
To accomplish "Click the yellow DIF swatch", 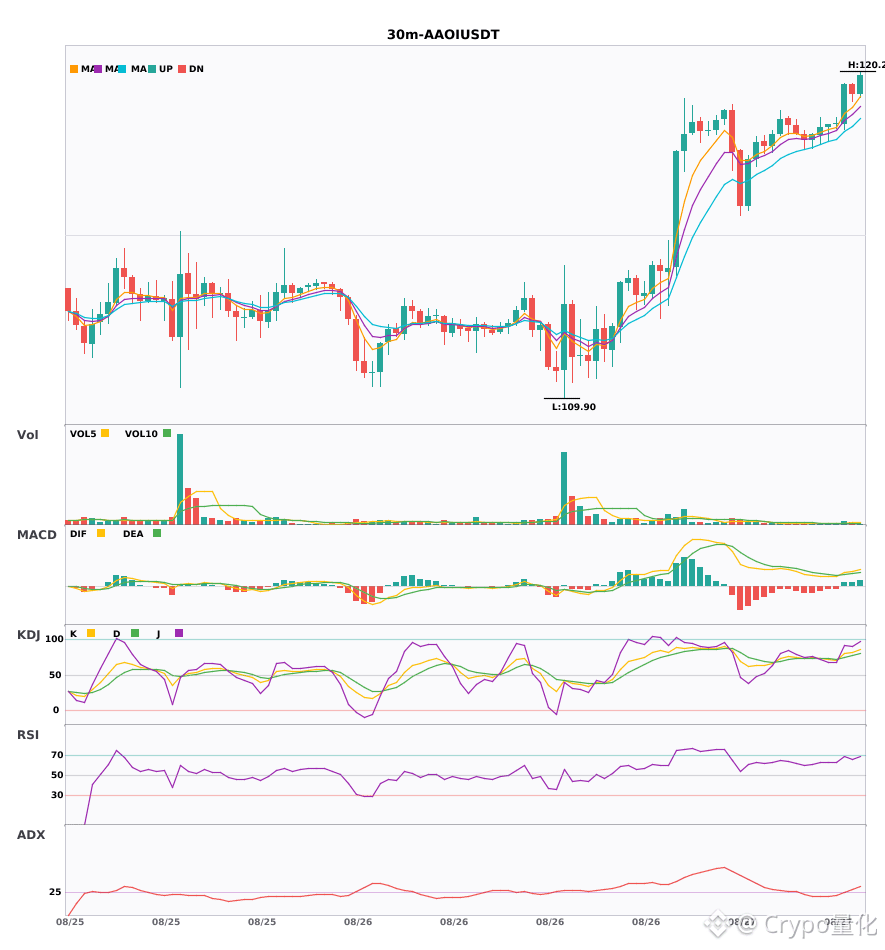I will (x=101, y=533).
